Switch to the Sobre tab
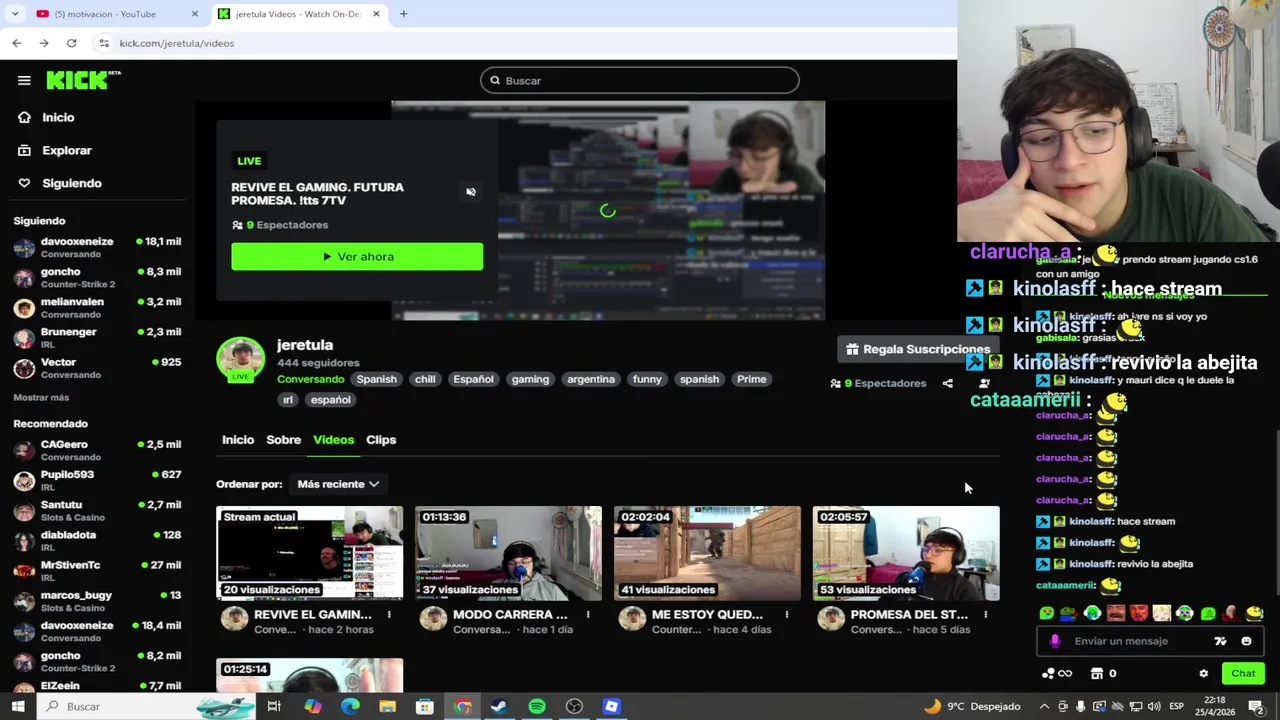 coord(283,440)
